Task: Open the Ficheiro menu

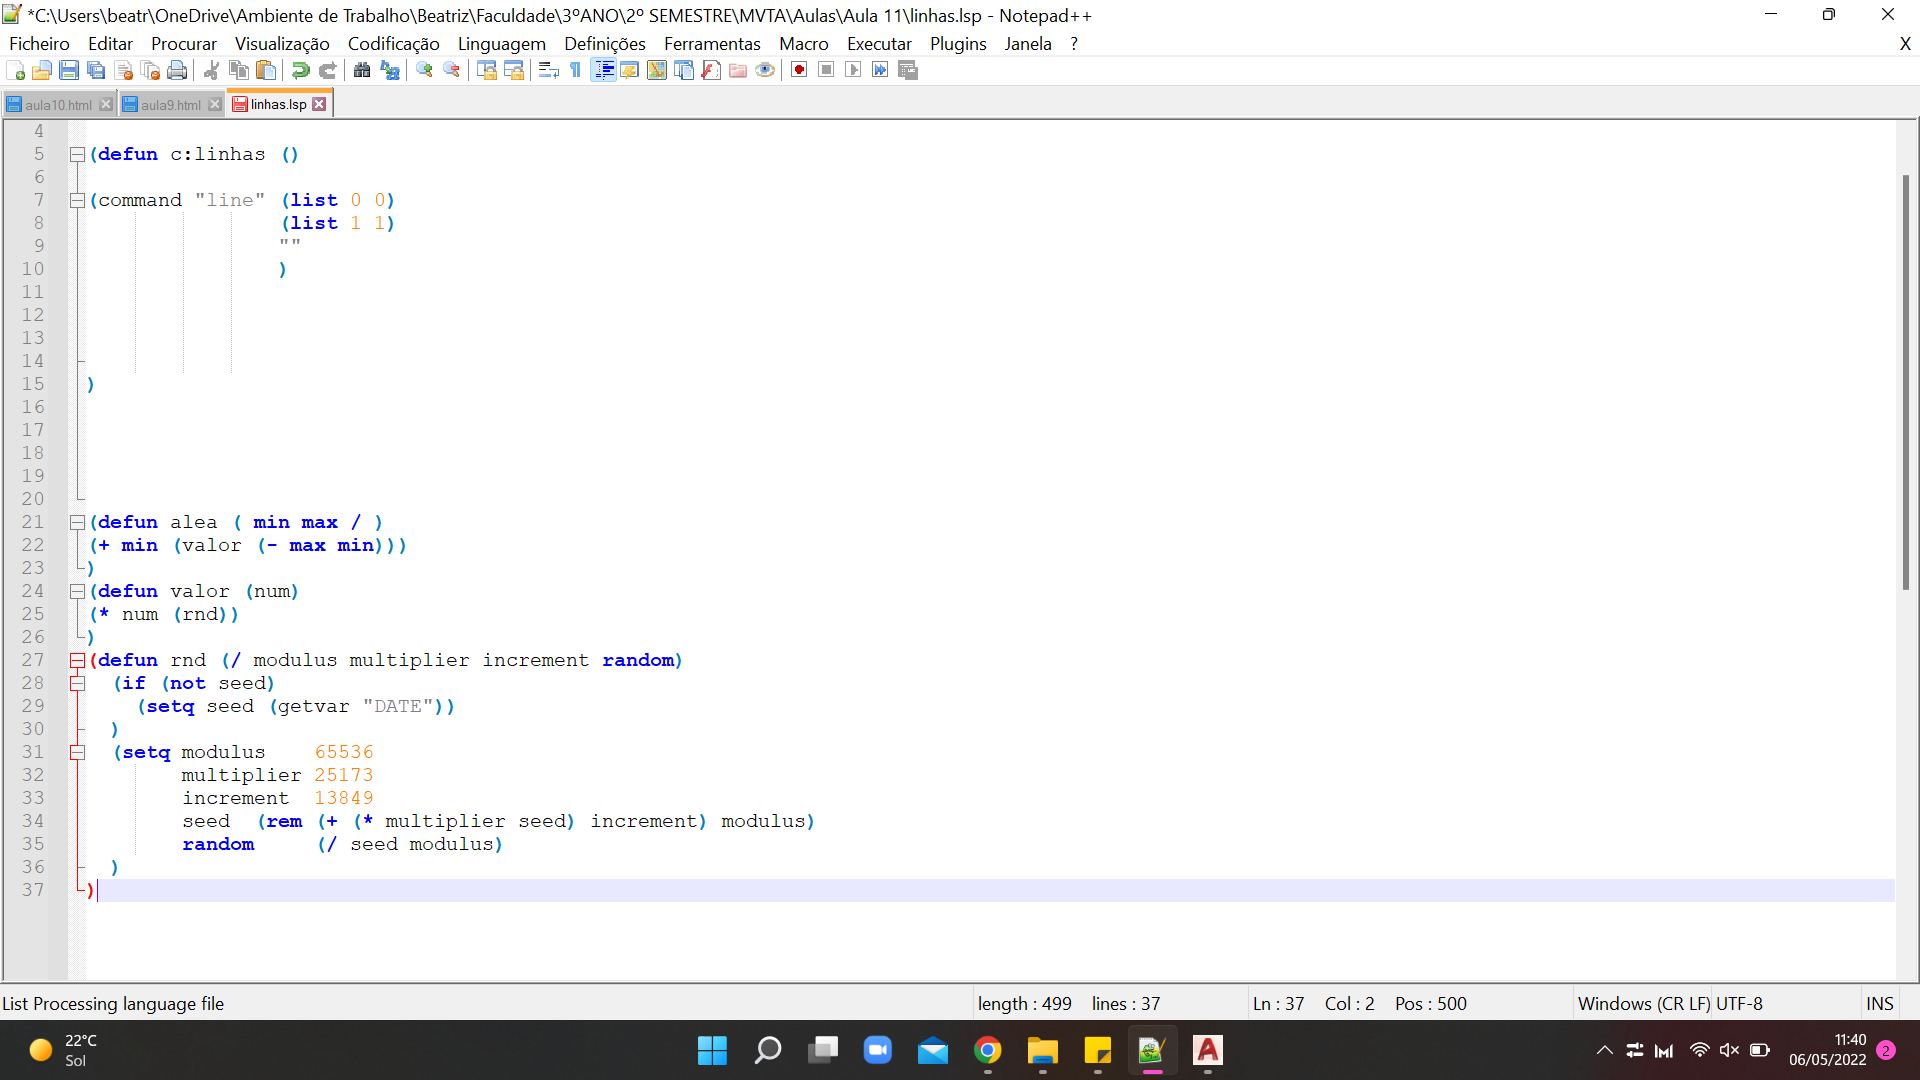Action: [39, 44]
